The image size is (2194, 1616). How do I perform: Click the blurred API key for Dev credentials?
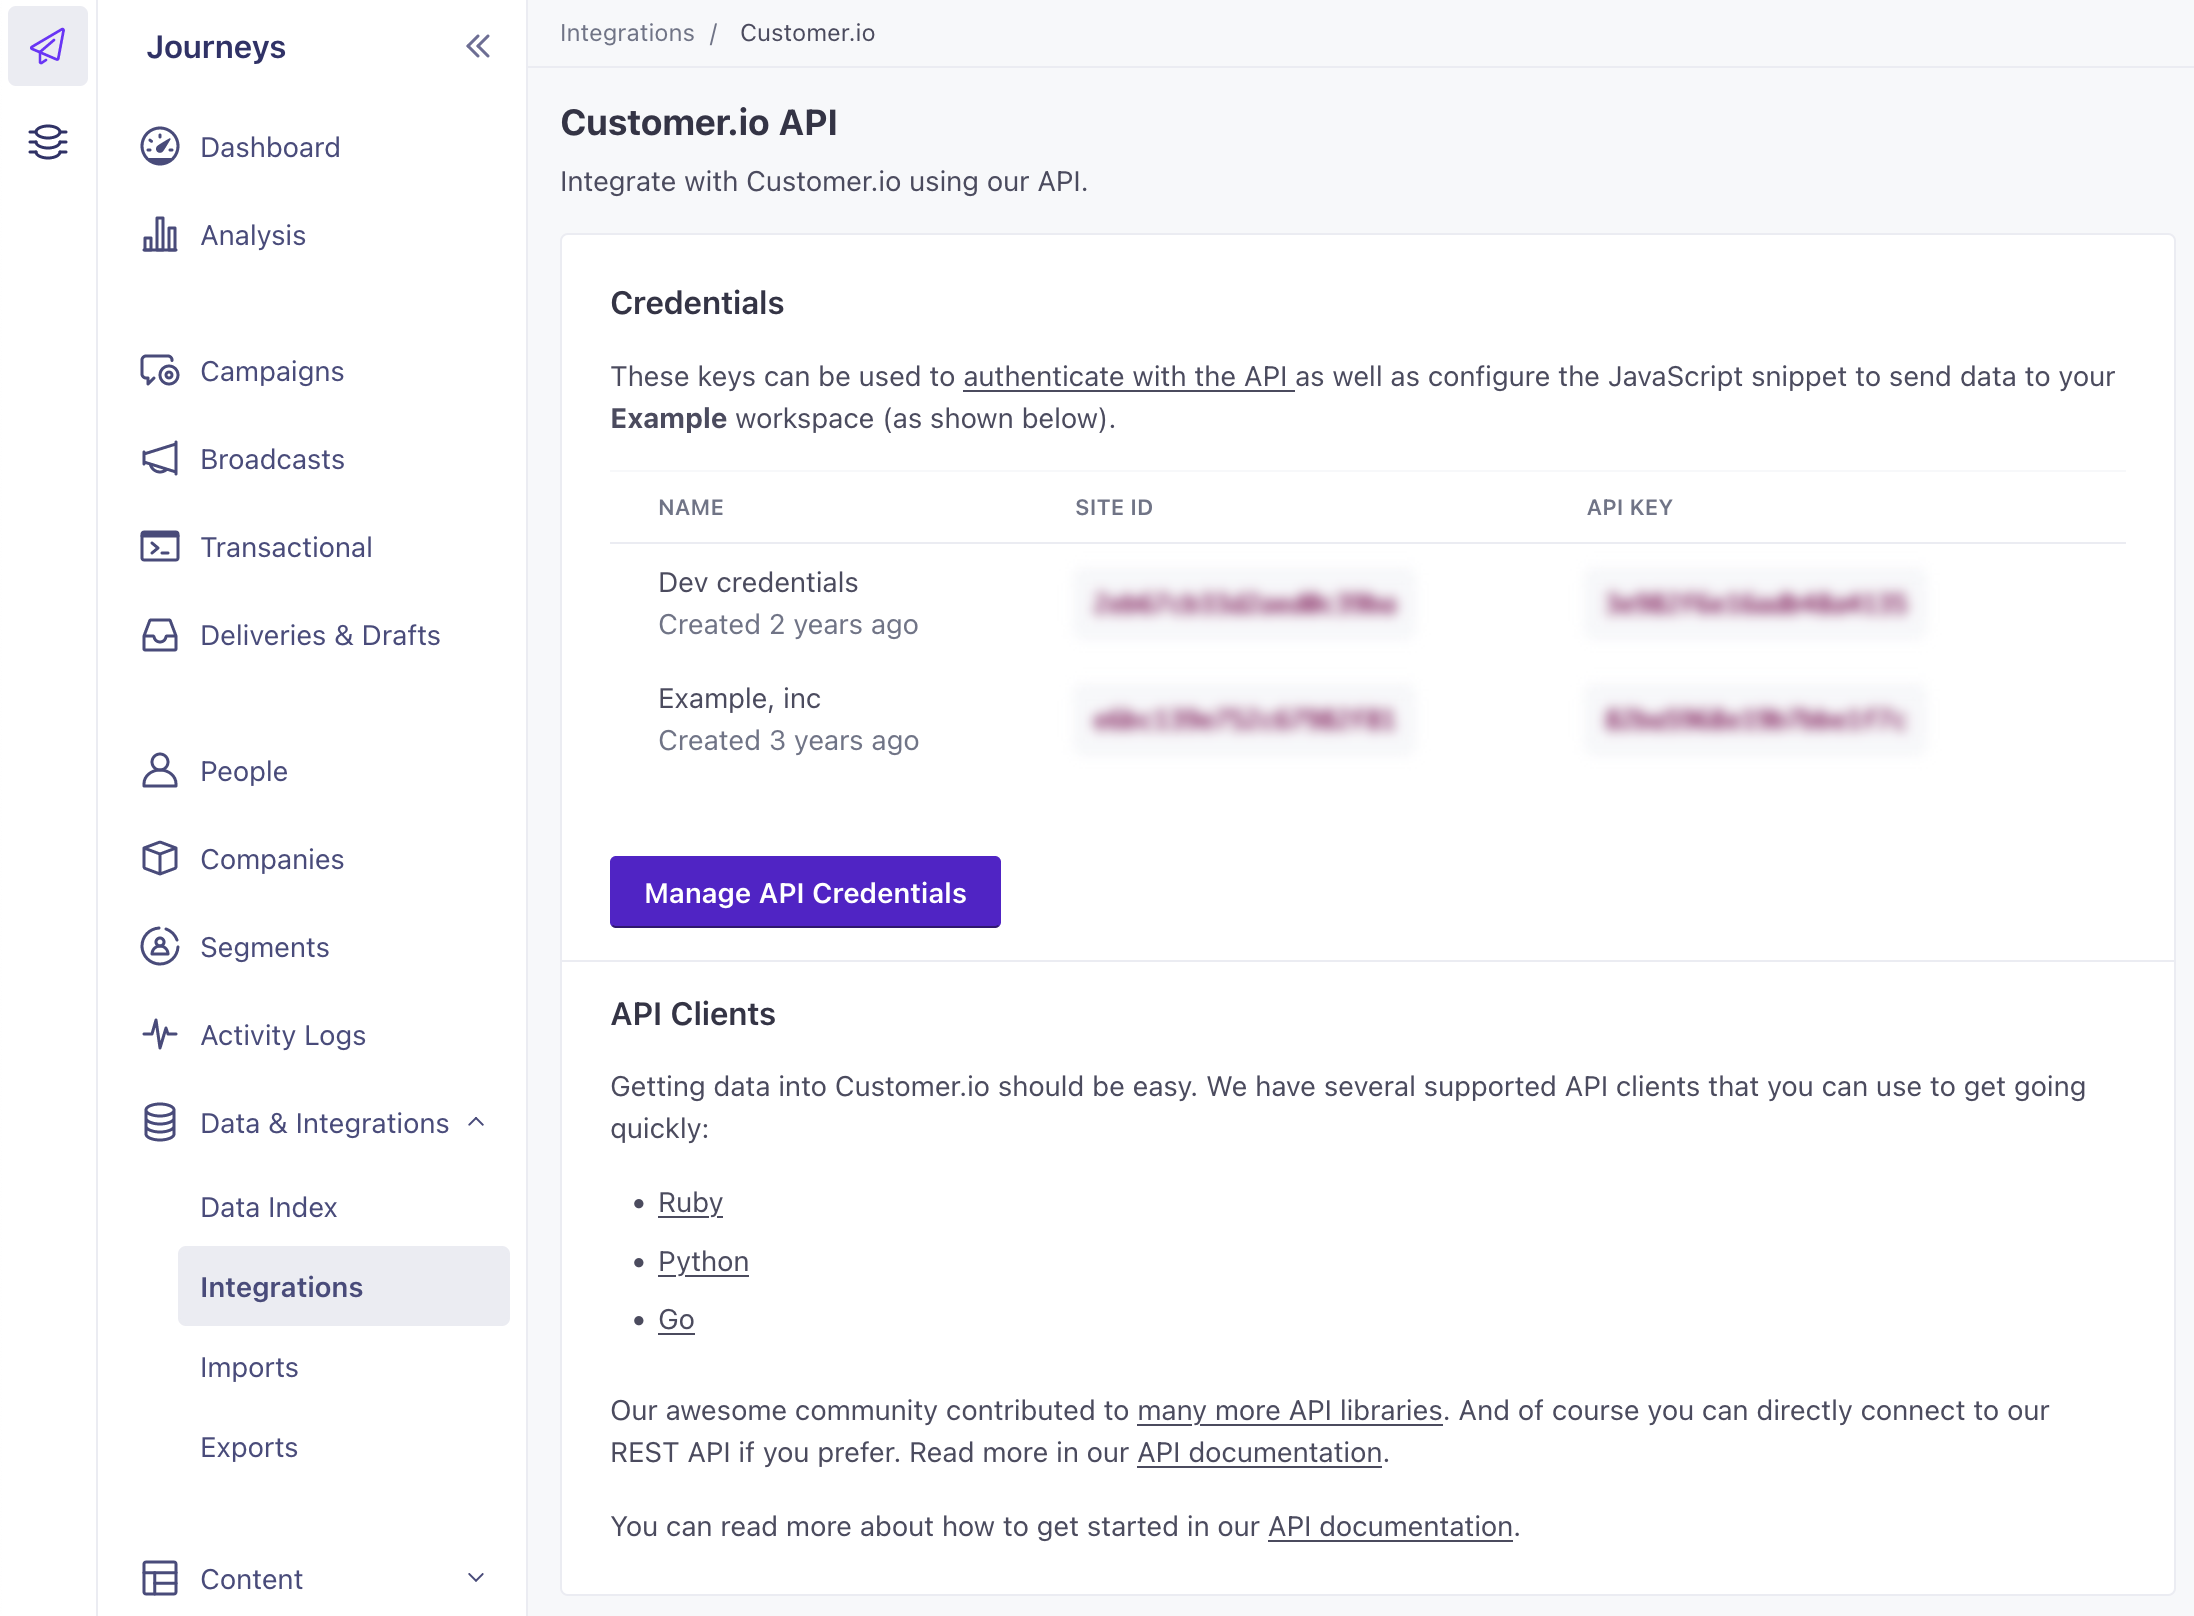point(1756,603)
